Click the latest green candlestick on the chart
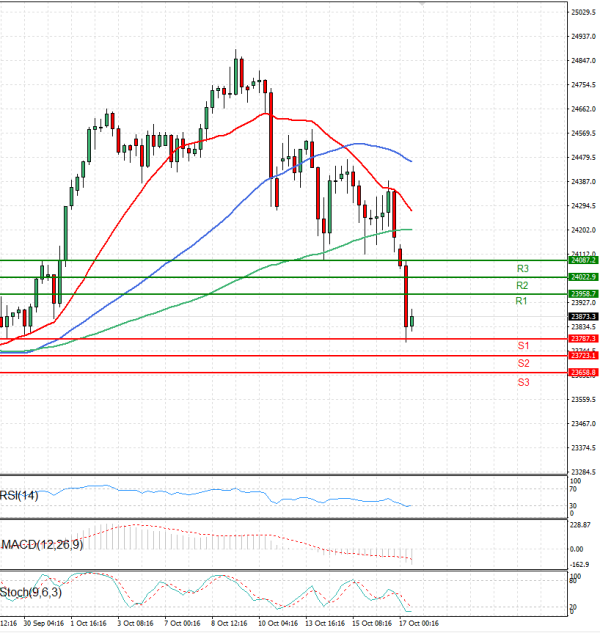 pos(413,320)
